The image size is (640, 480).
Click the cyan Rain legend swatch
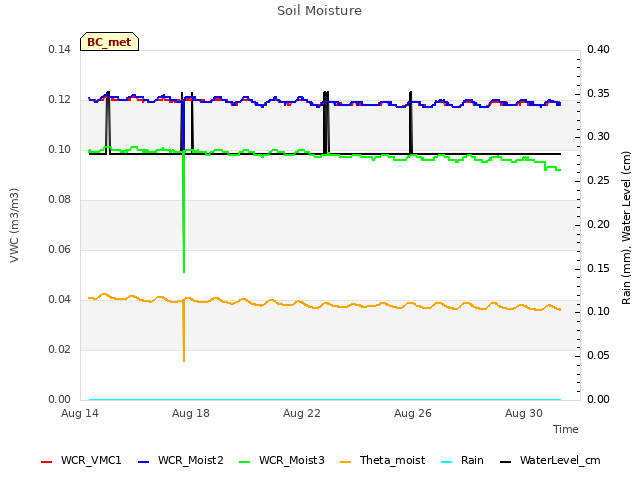tap(447, 462)
